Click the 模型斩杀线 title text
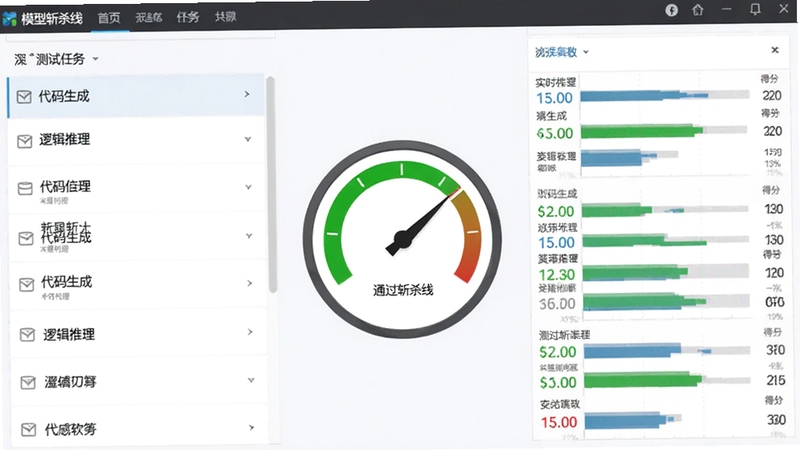 [52, 19]
